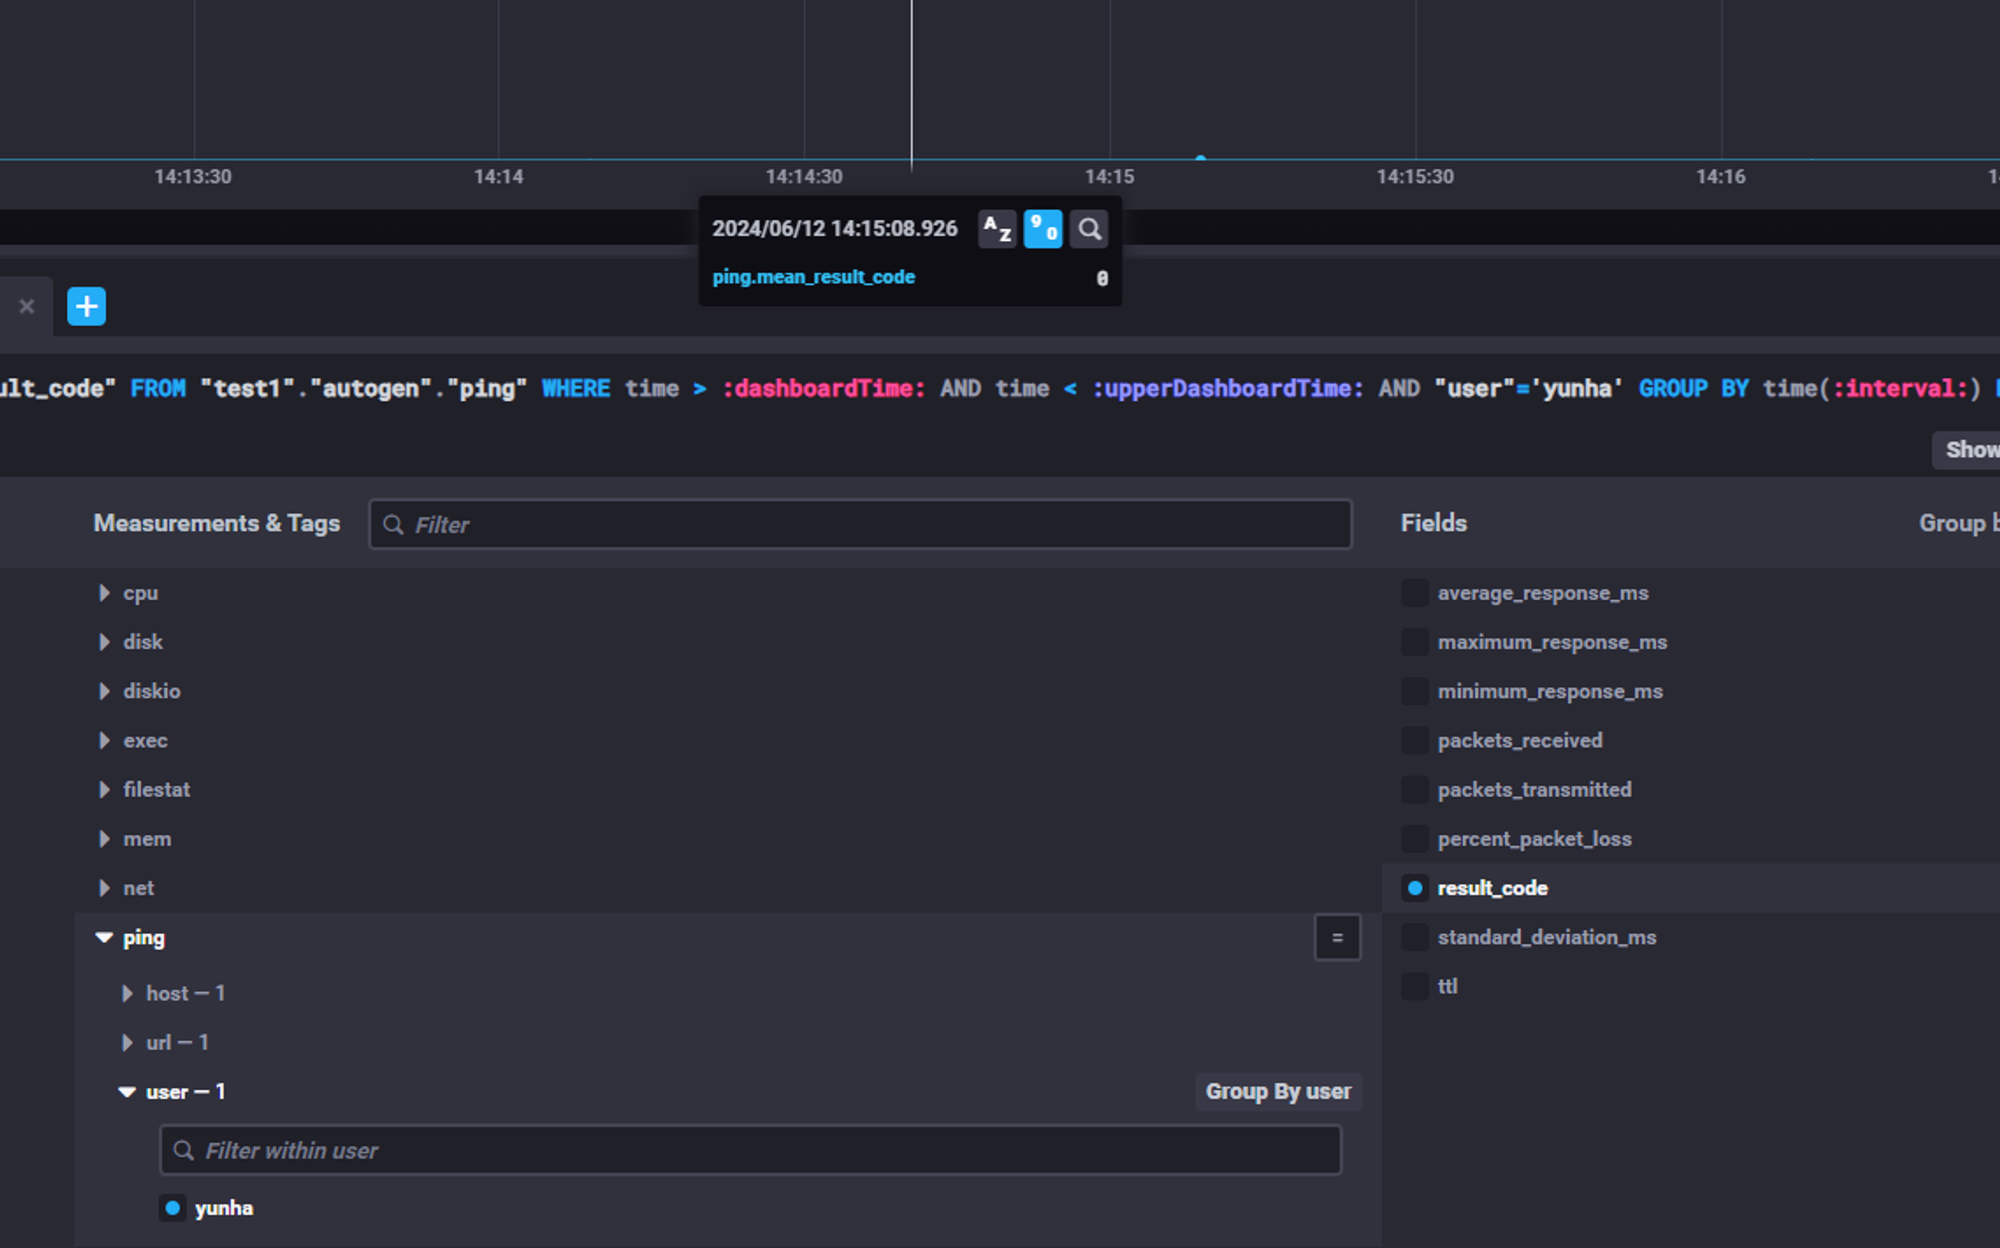The width and height of the screenshot is (2000, 1248).
Task: Click the equals toggle beside ping
Action: [x=1337, y=938]
